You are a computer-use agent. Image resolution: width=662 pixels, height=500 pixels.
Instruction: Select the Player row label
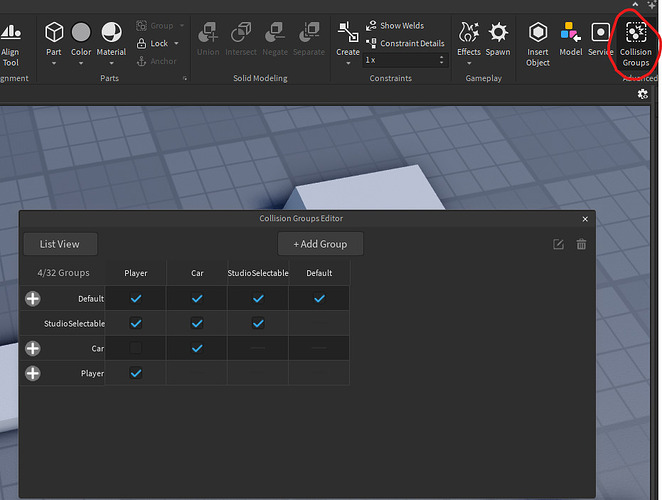point(92,373)
